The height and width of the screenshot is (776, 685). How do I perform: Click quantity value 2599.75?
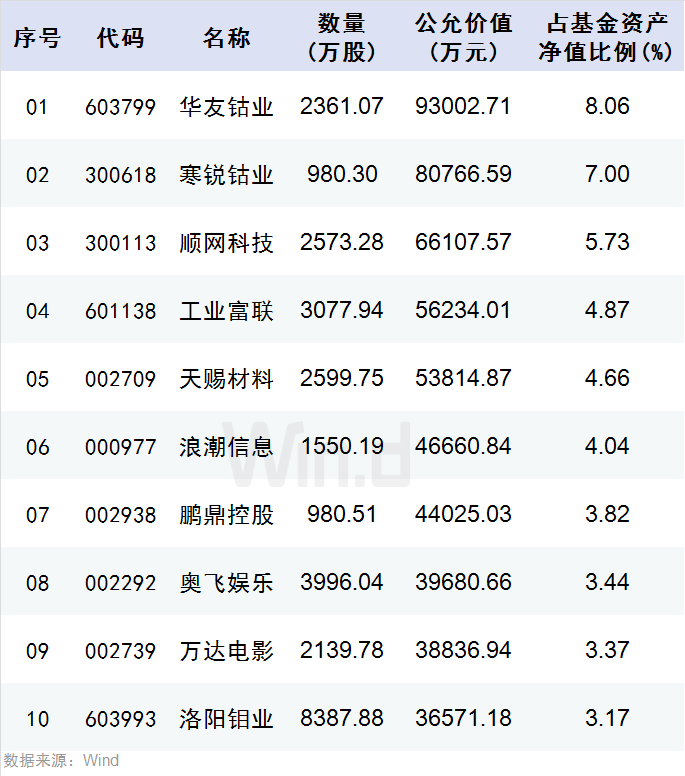pyautogui.click(x=342, y=378)
